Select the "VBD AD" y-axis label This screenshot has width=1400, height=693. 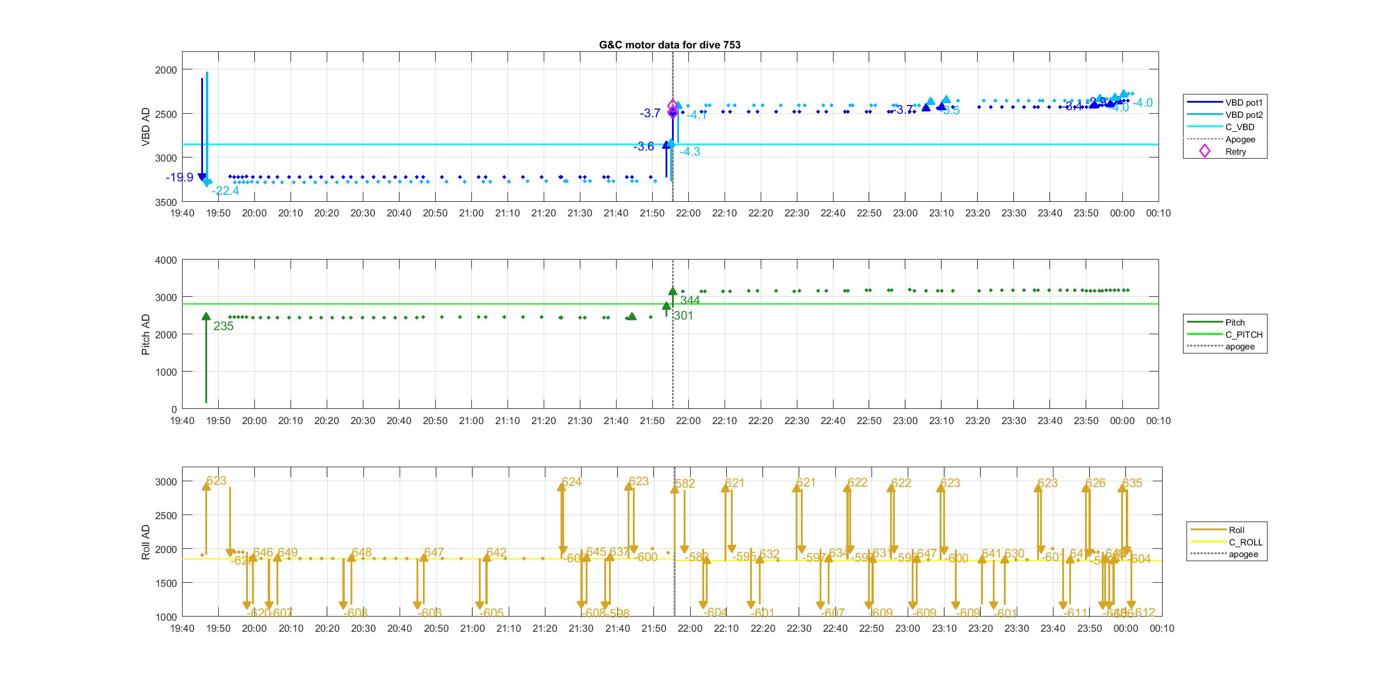(x=146, y=127)
